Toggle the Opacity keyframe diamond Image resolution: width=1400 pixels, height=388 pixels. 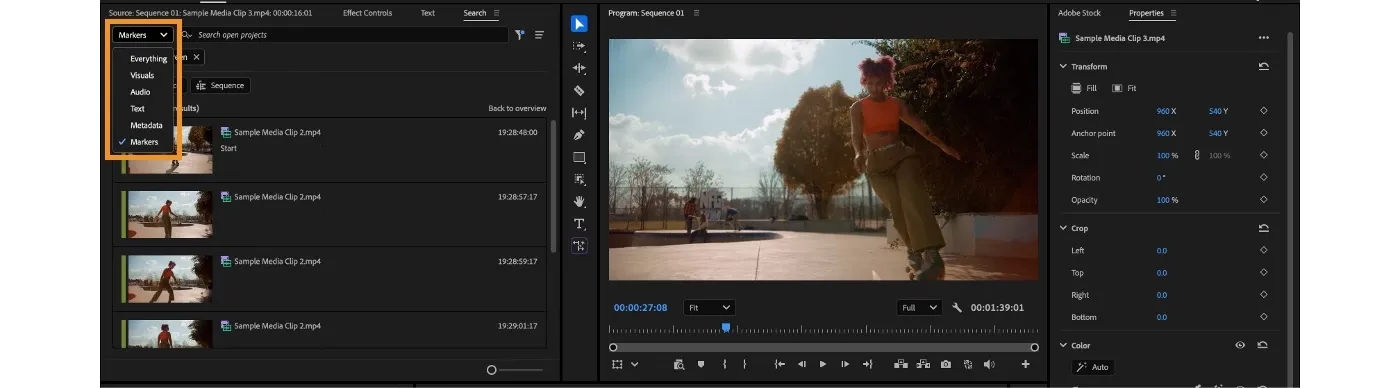point(1264,200)
